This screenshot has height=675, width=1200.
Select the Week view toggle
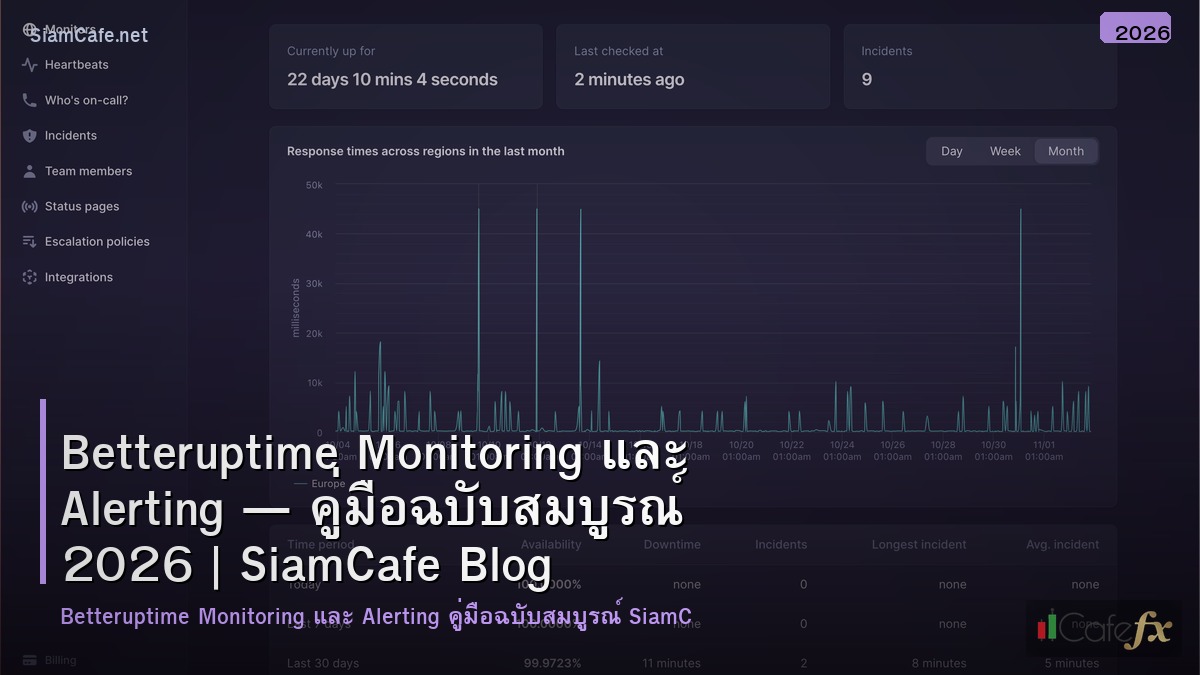click(1005, 151)
